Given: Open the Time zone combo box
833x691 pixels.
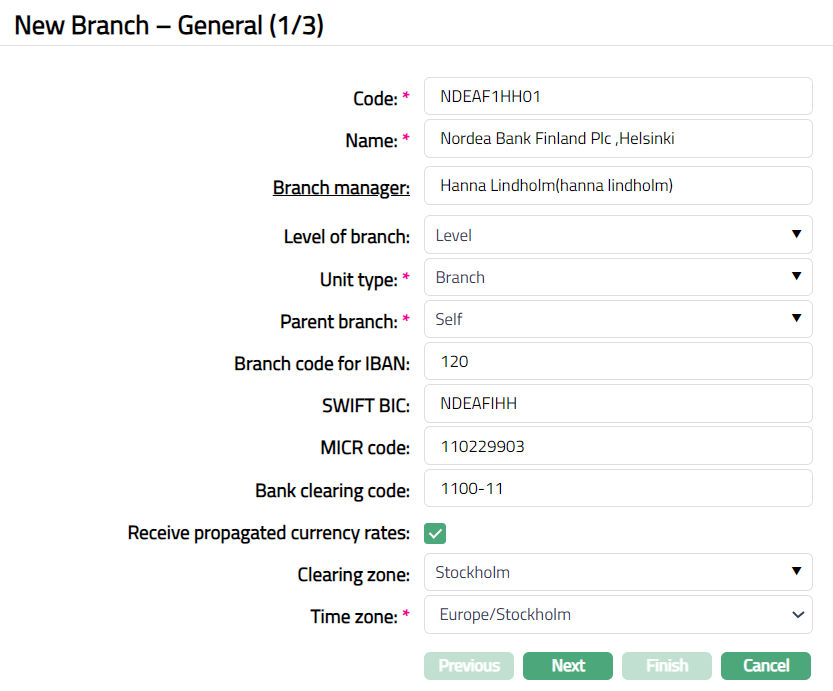Looking at the screenshot, I should point(617,615).
